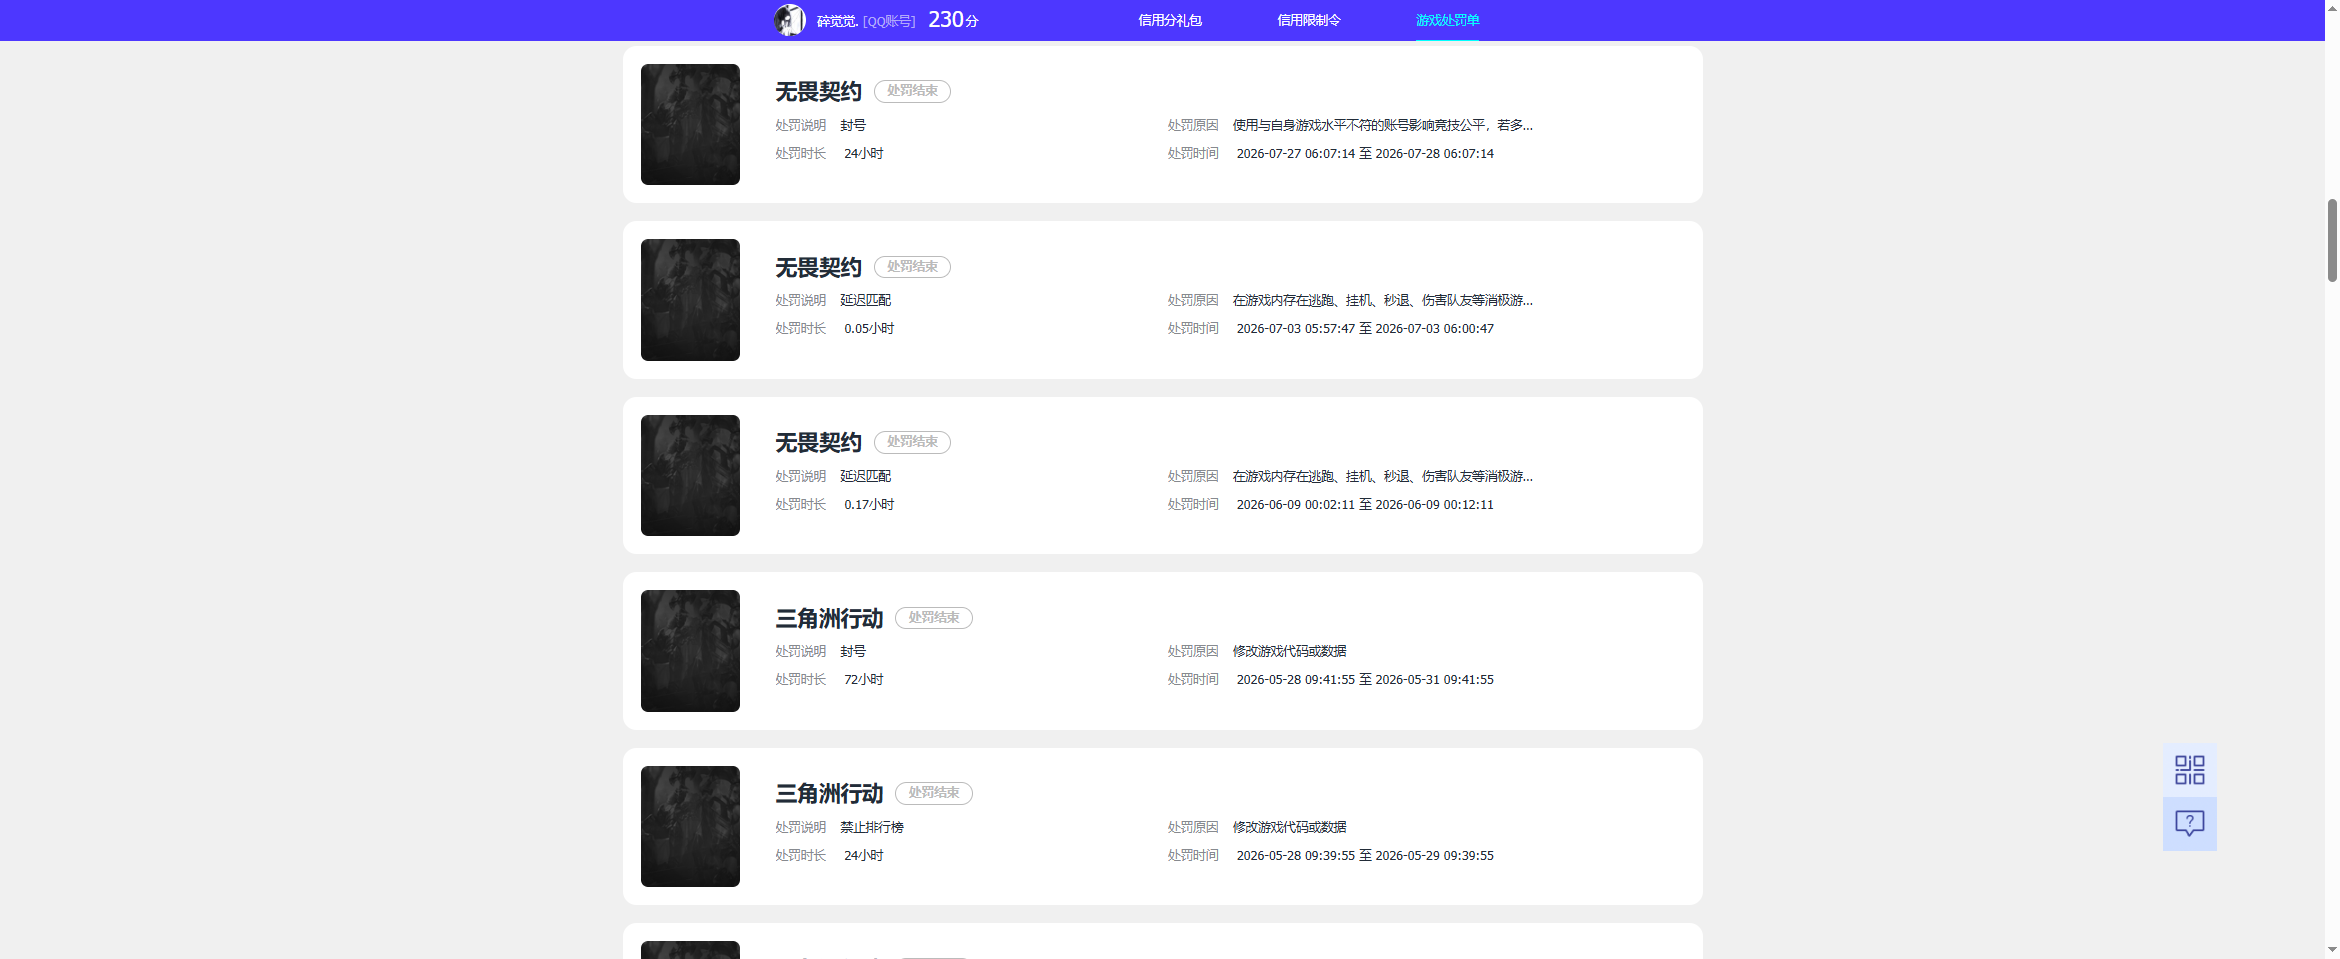Click 修改游戏代码或数据 in 禁止排行榜 record
Screen dimensions: 2340x959
(x=1289, y=827)
